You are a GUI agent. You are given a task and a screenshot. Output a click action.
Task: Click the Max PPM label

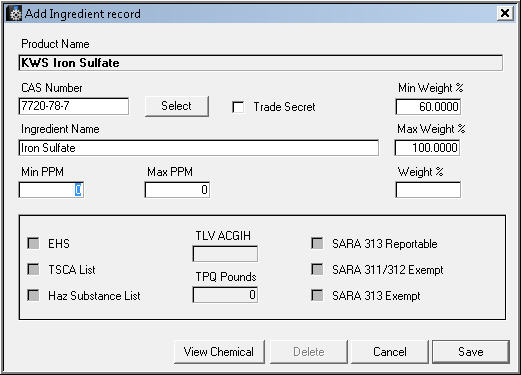tap(170, 172)
